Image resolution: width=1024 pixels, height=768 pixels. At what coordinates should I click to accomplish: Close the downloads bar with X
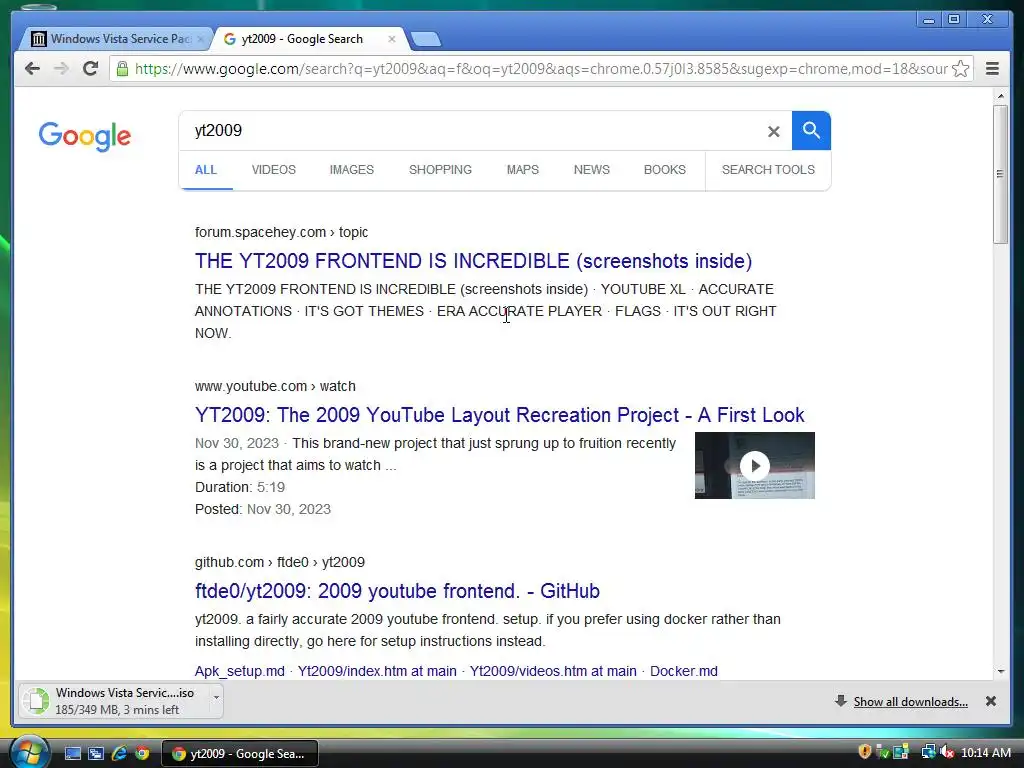point(991,701)
